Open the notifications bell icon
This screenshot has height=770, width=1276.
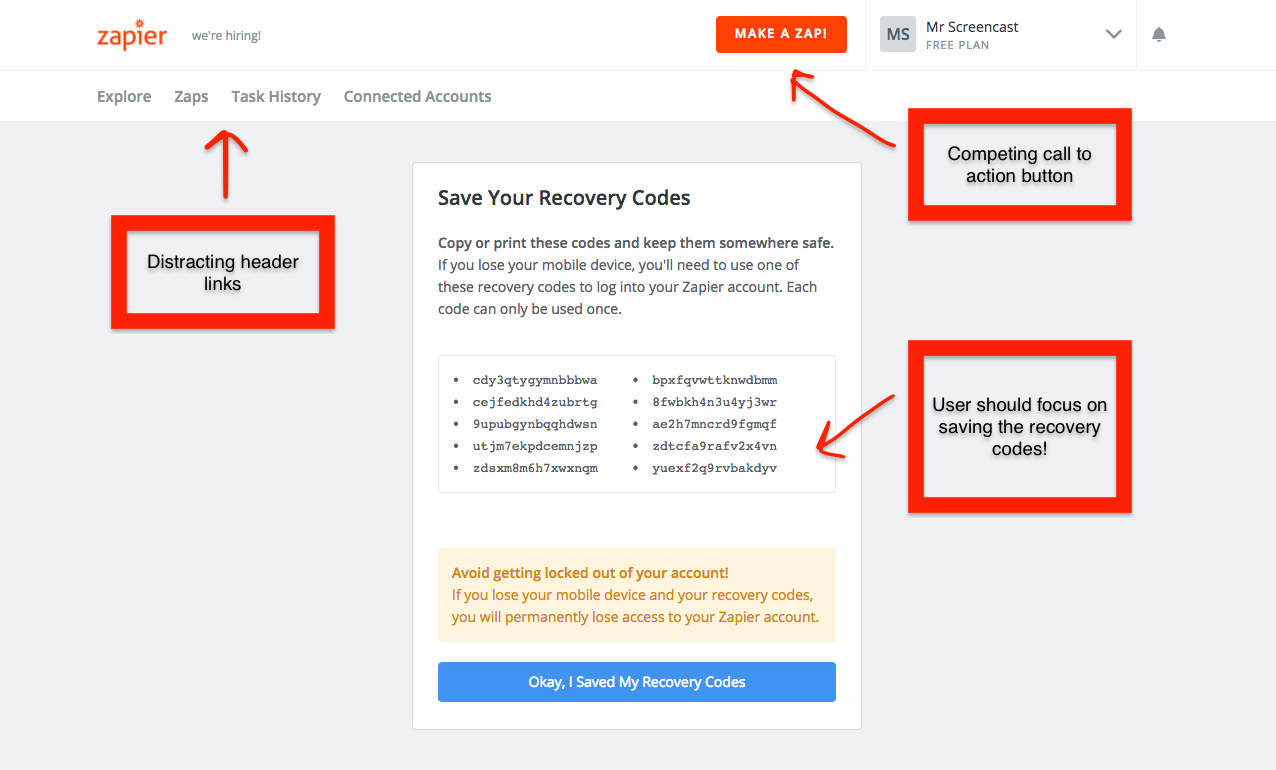[1158, 34]
